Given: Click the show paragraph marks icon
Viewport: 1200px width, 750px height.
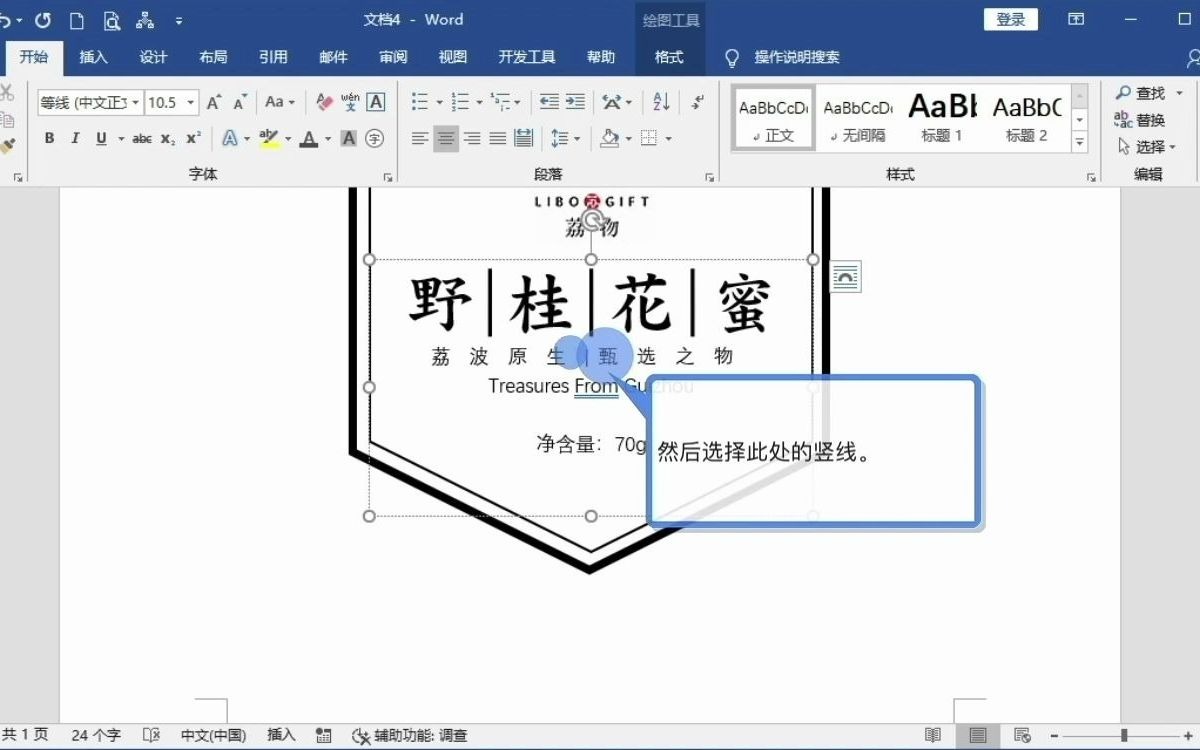Looking at the screenshot, I should [x=697, y=104].
